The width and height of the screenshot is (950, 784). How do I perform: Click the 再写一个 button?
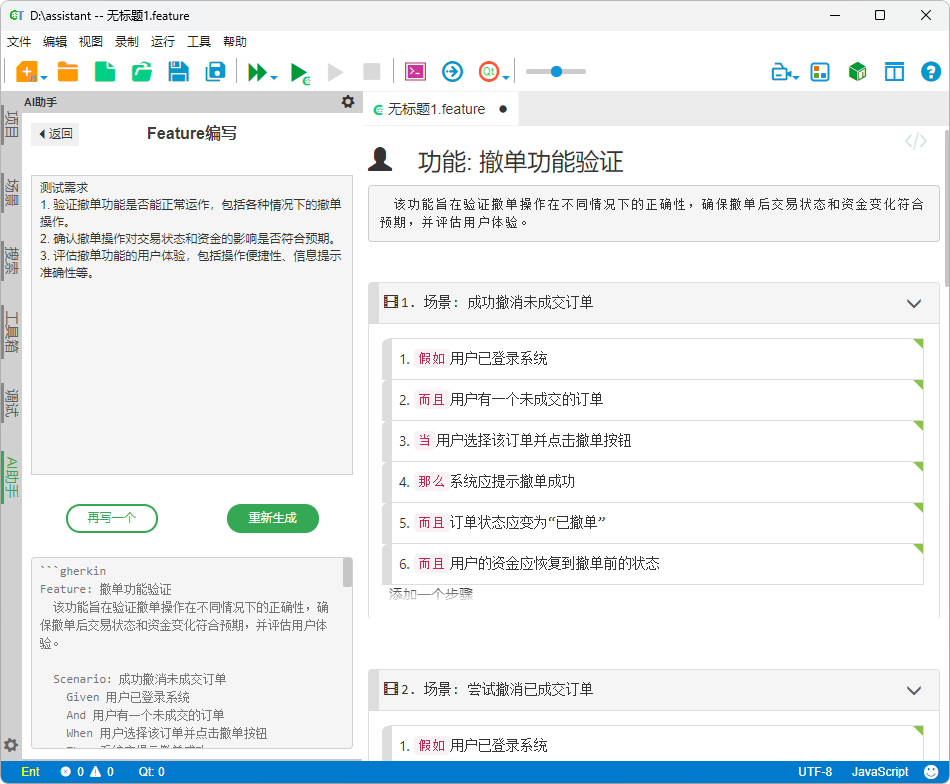click(112, 518)
